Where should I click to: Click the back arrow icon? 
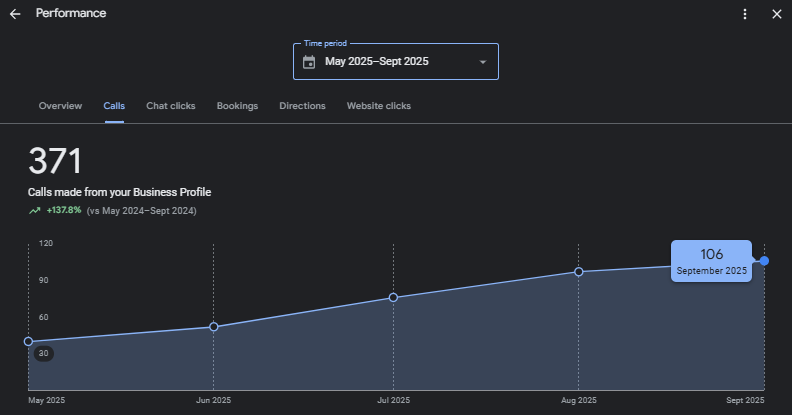[15, 14]
